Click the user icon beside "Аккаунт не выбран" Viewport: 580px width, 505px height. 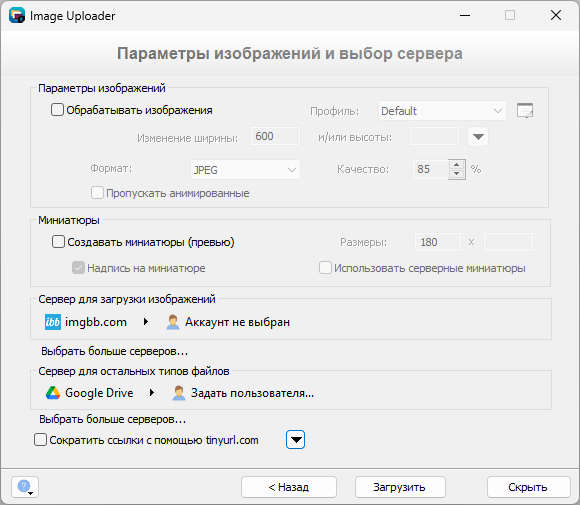point(173,322)
